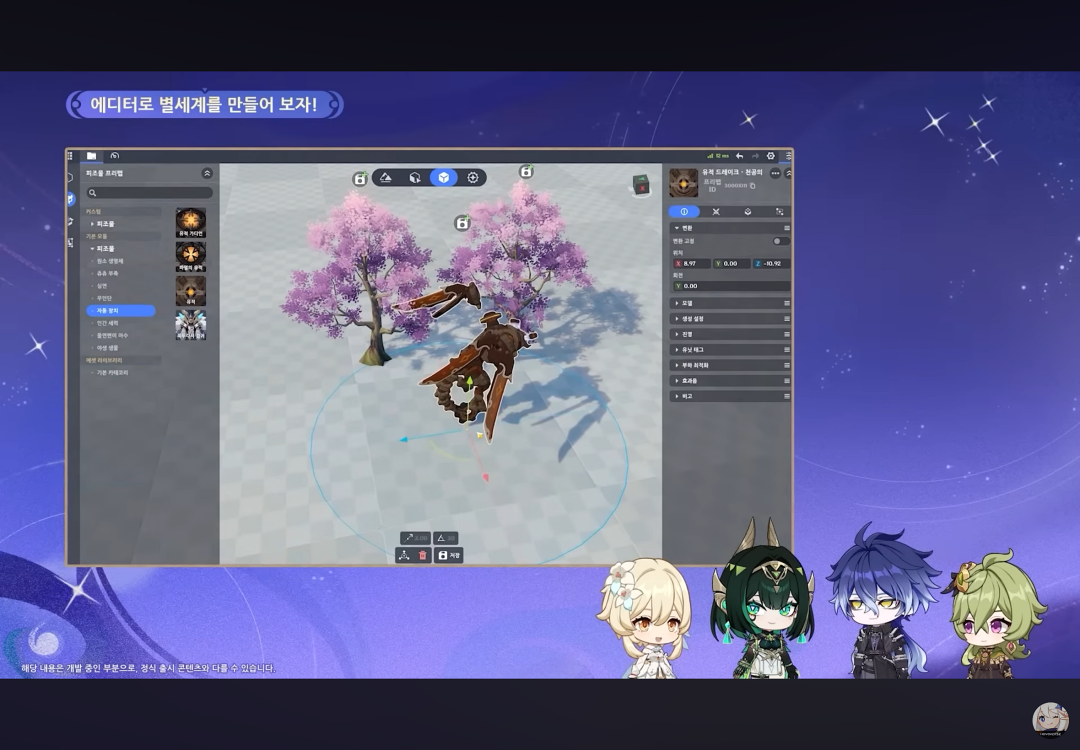This screenshot has width=1080, height=750.
Task: Select the 인간 세력 category
Action: (x=107, y=323)
